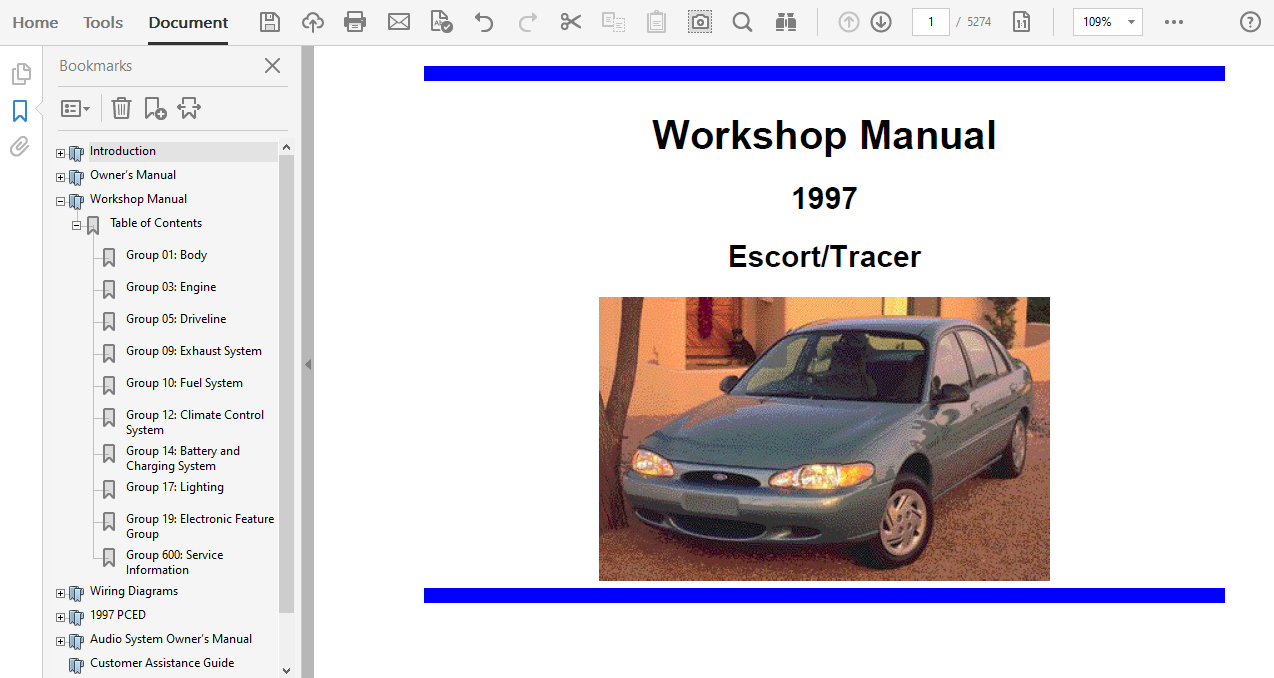The width and height of the screenshot is (1274, 678).
Task: Toggle the Page Thumbnails panel
Action: click(20, 74)
